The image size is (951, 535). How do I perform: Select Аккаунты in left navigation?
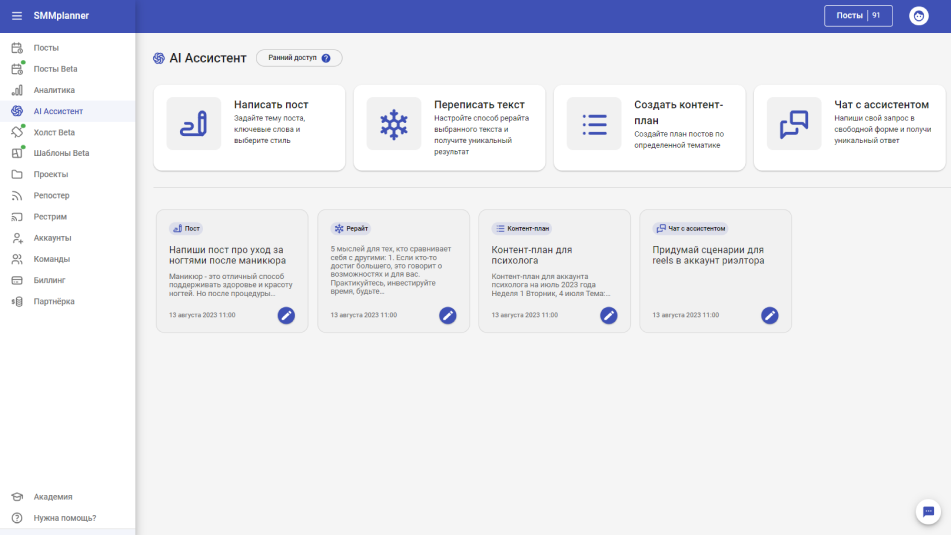coord(52,238)
